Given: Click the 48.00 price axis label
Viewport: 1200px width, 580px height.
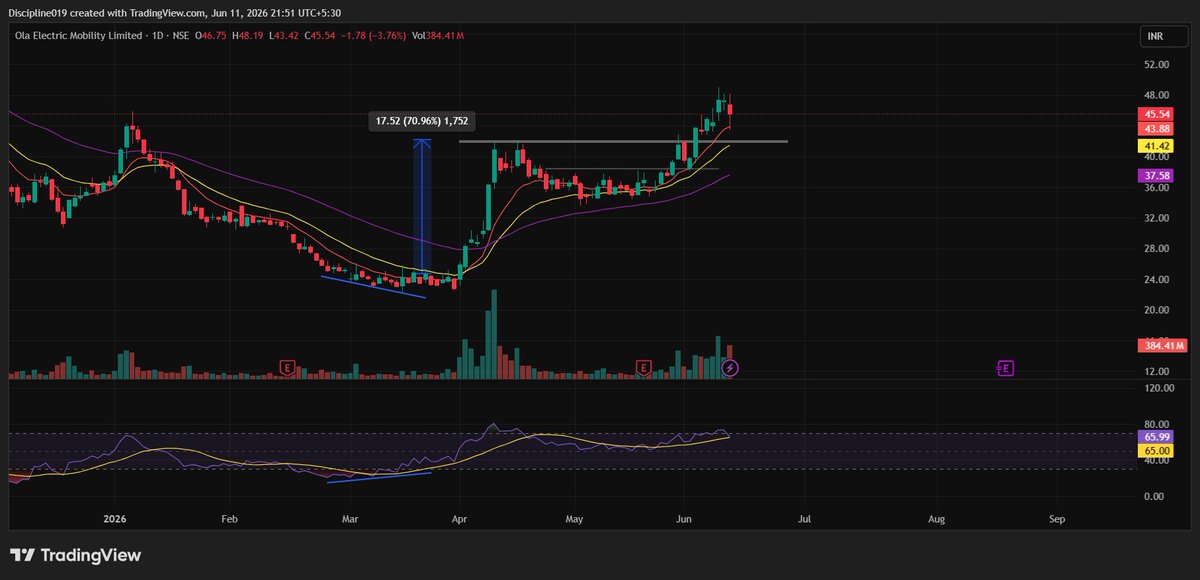Looking at the screenshot, I should coord(1157,96).
